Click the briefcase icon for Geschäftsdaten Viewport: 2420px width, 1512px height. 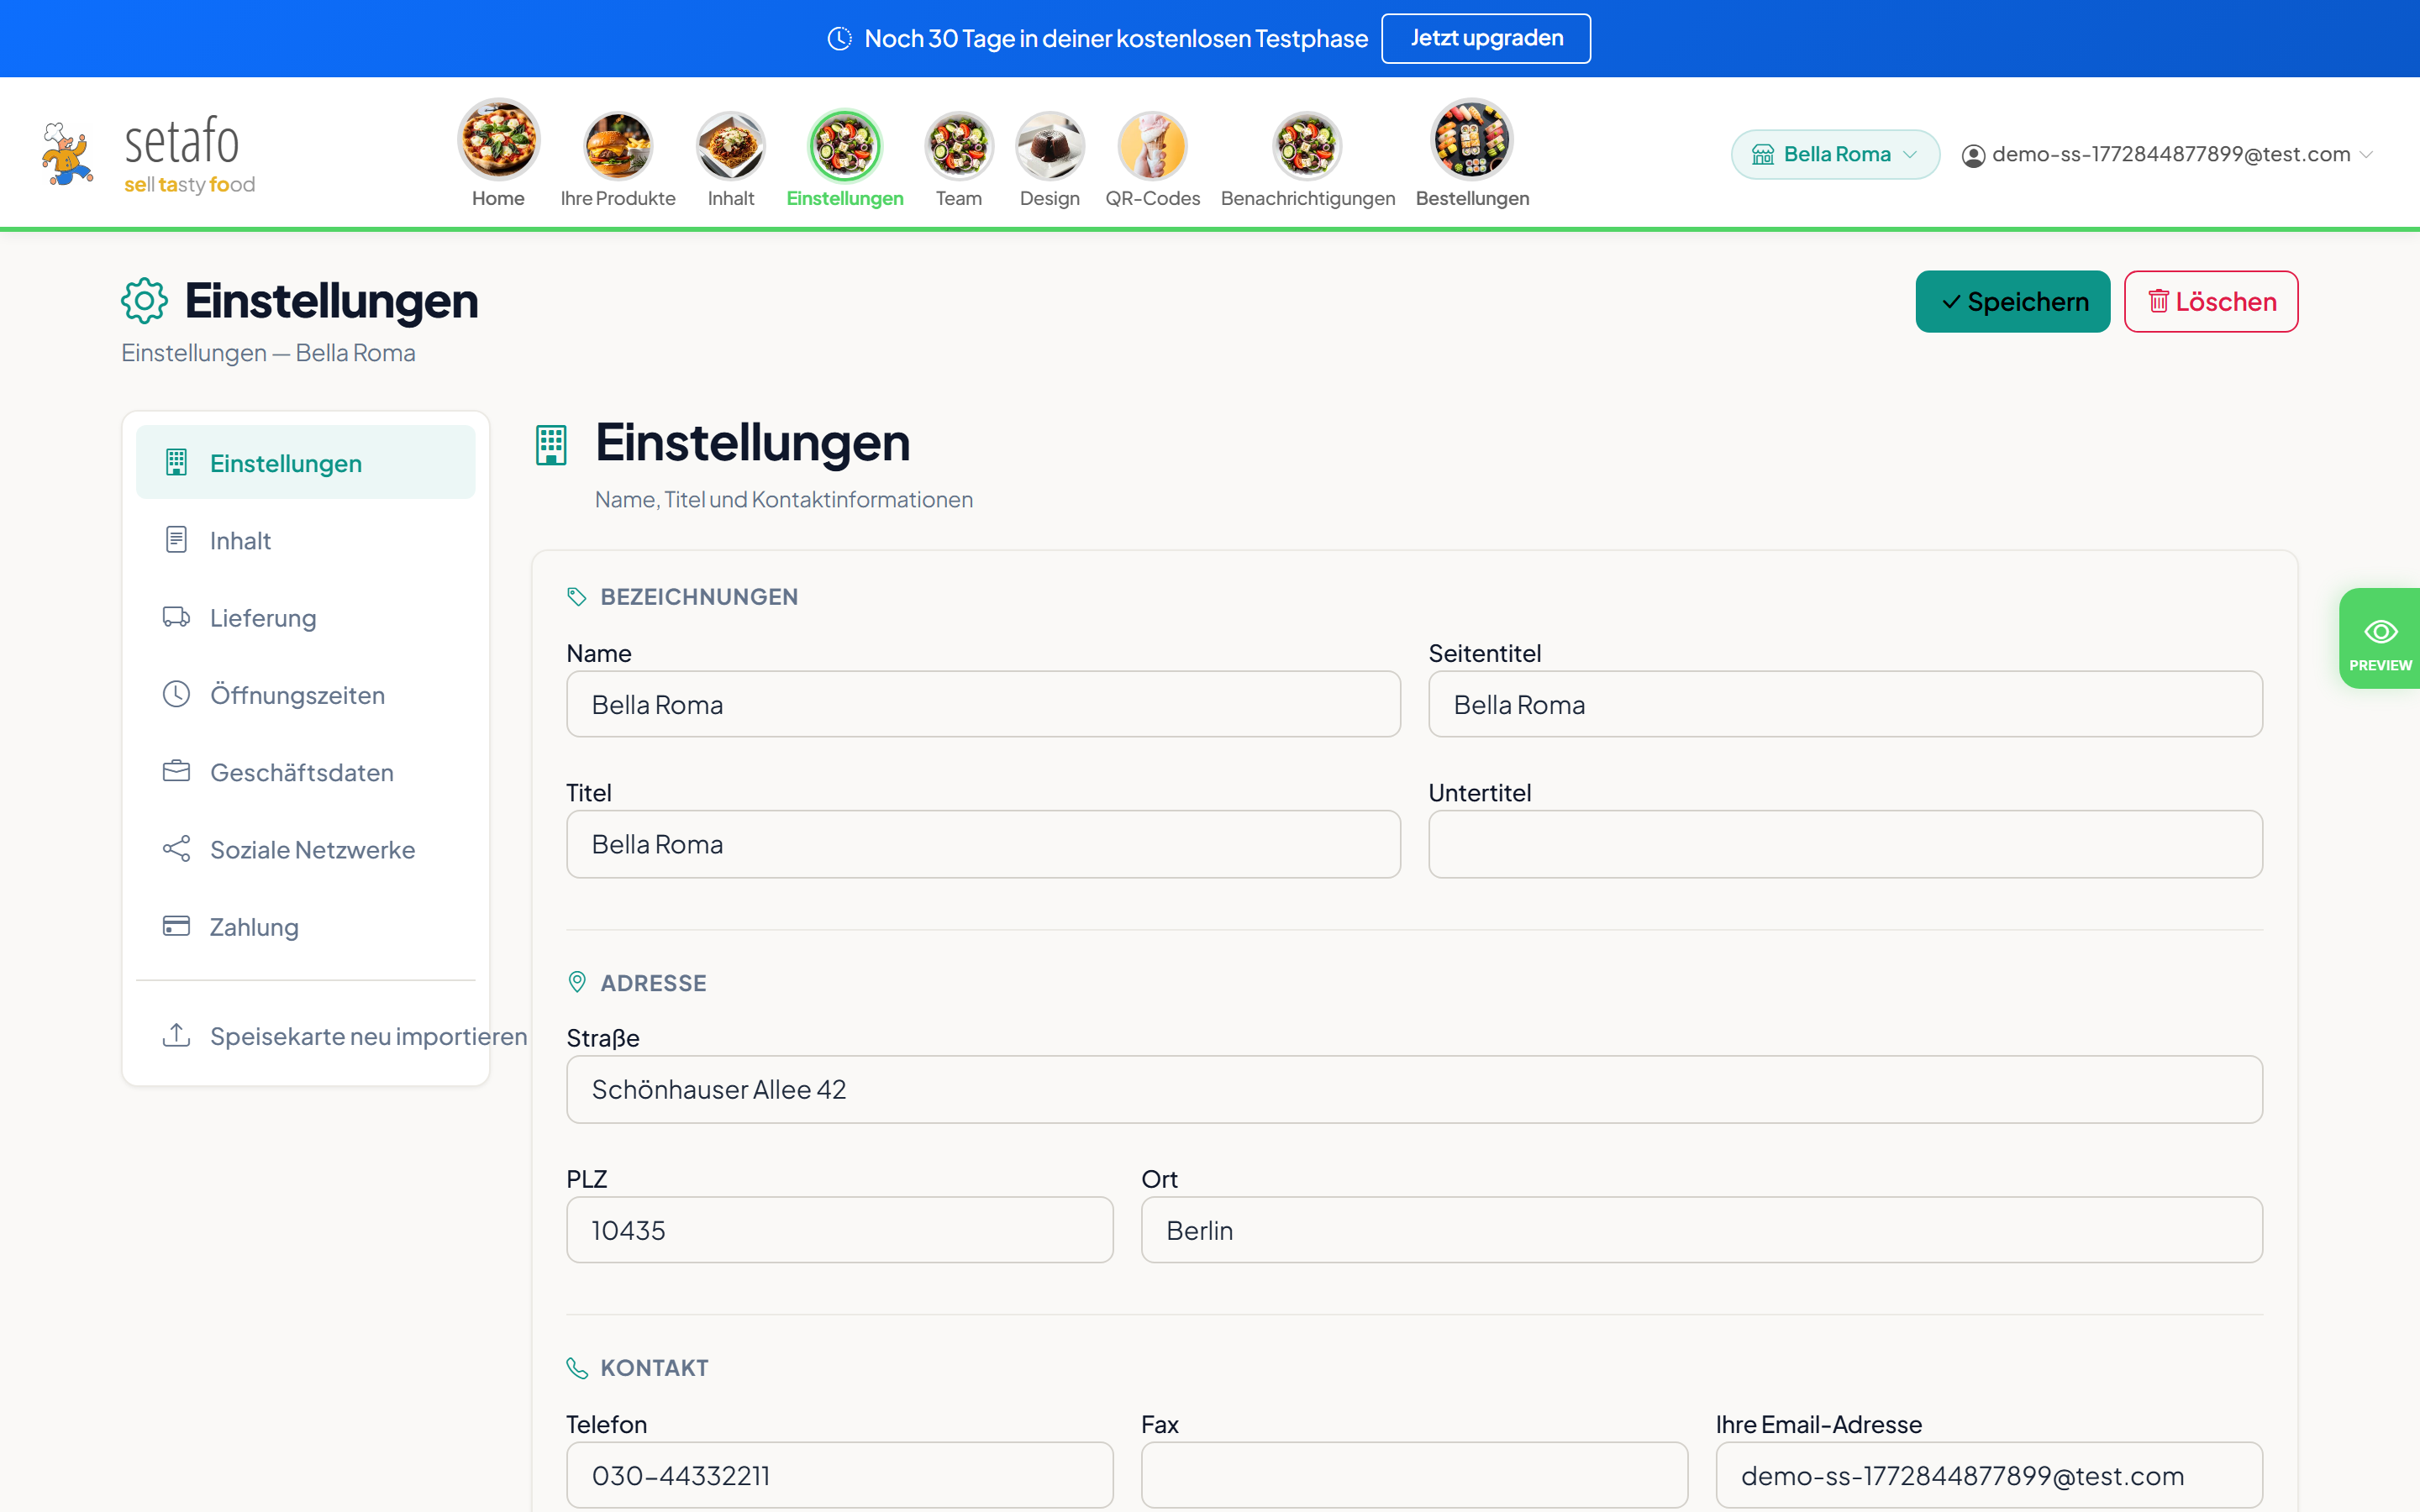point(176,771)
